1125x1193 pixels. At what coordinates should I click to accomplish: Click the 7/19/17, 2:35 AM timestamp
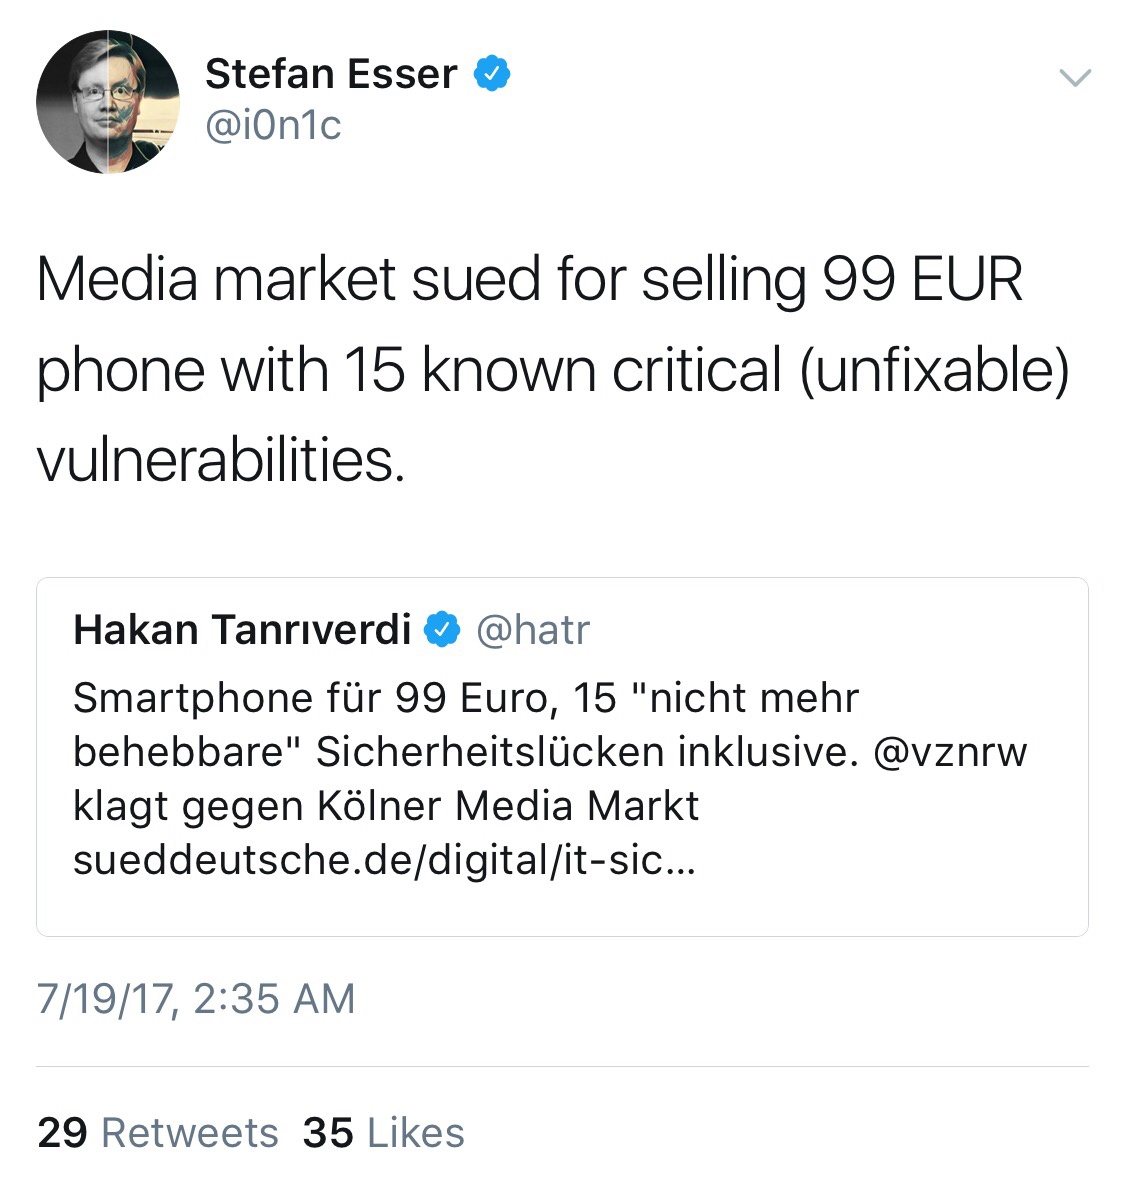[196, 999]
